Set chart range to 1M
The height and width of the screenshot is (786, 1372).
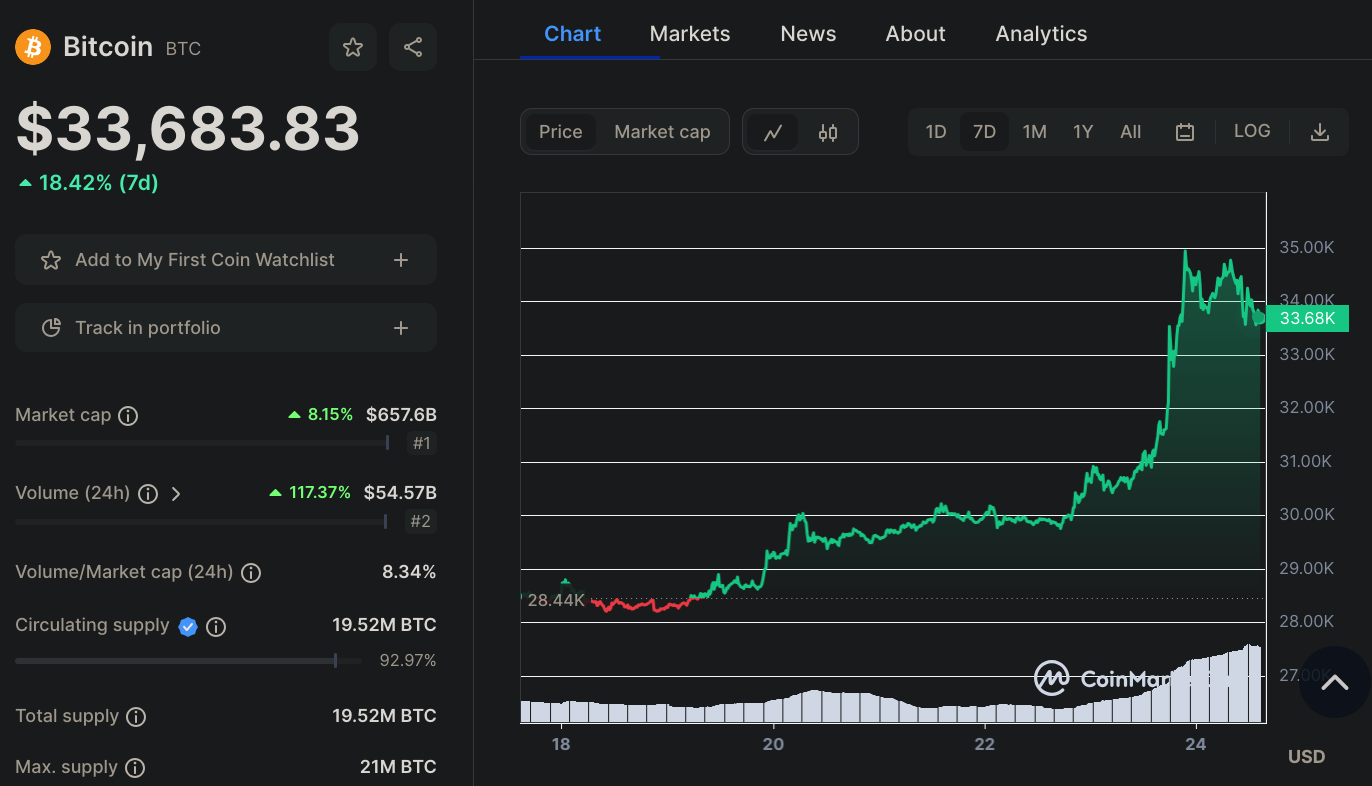pos(1035,132)
